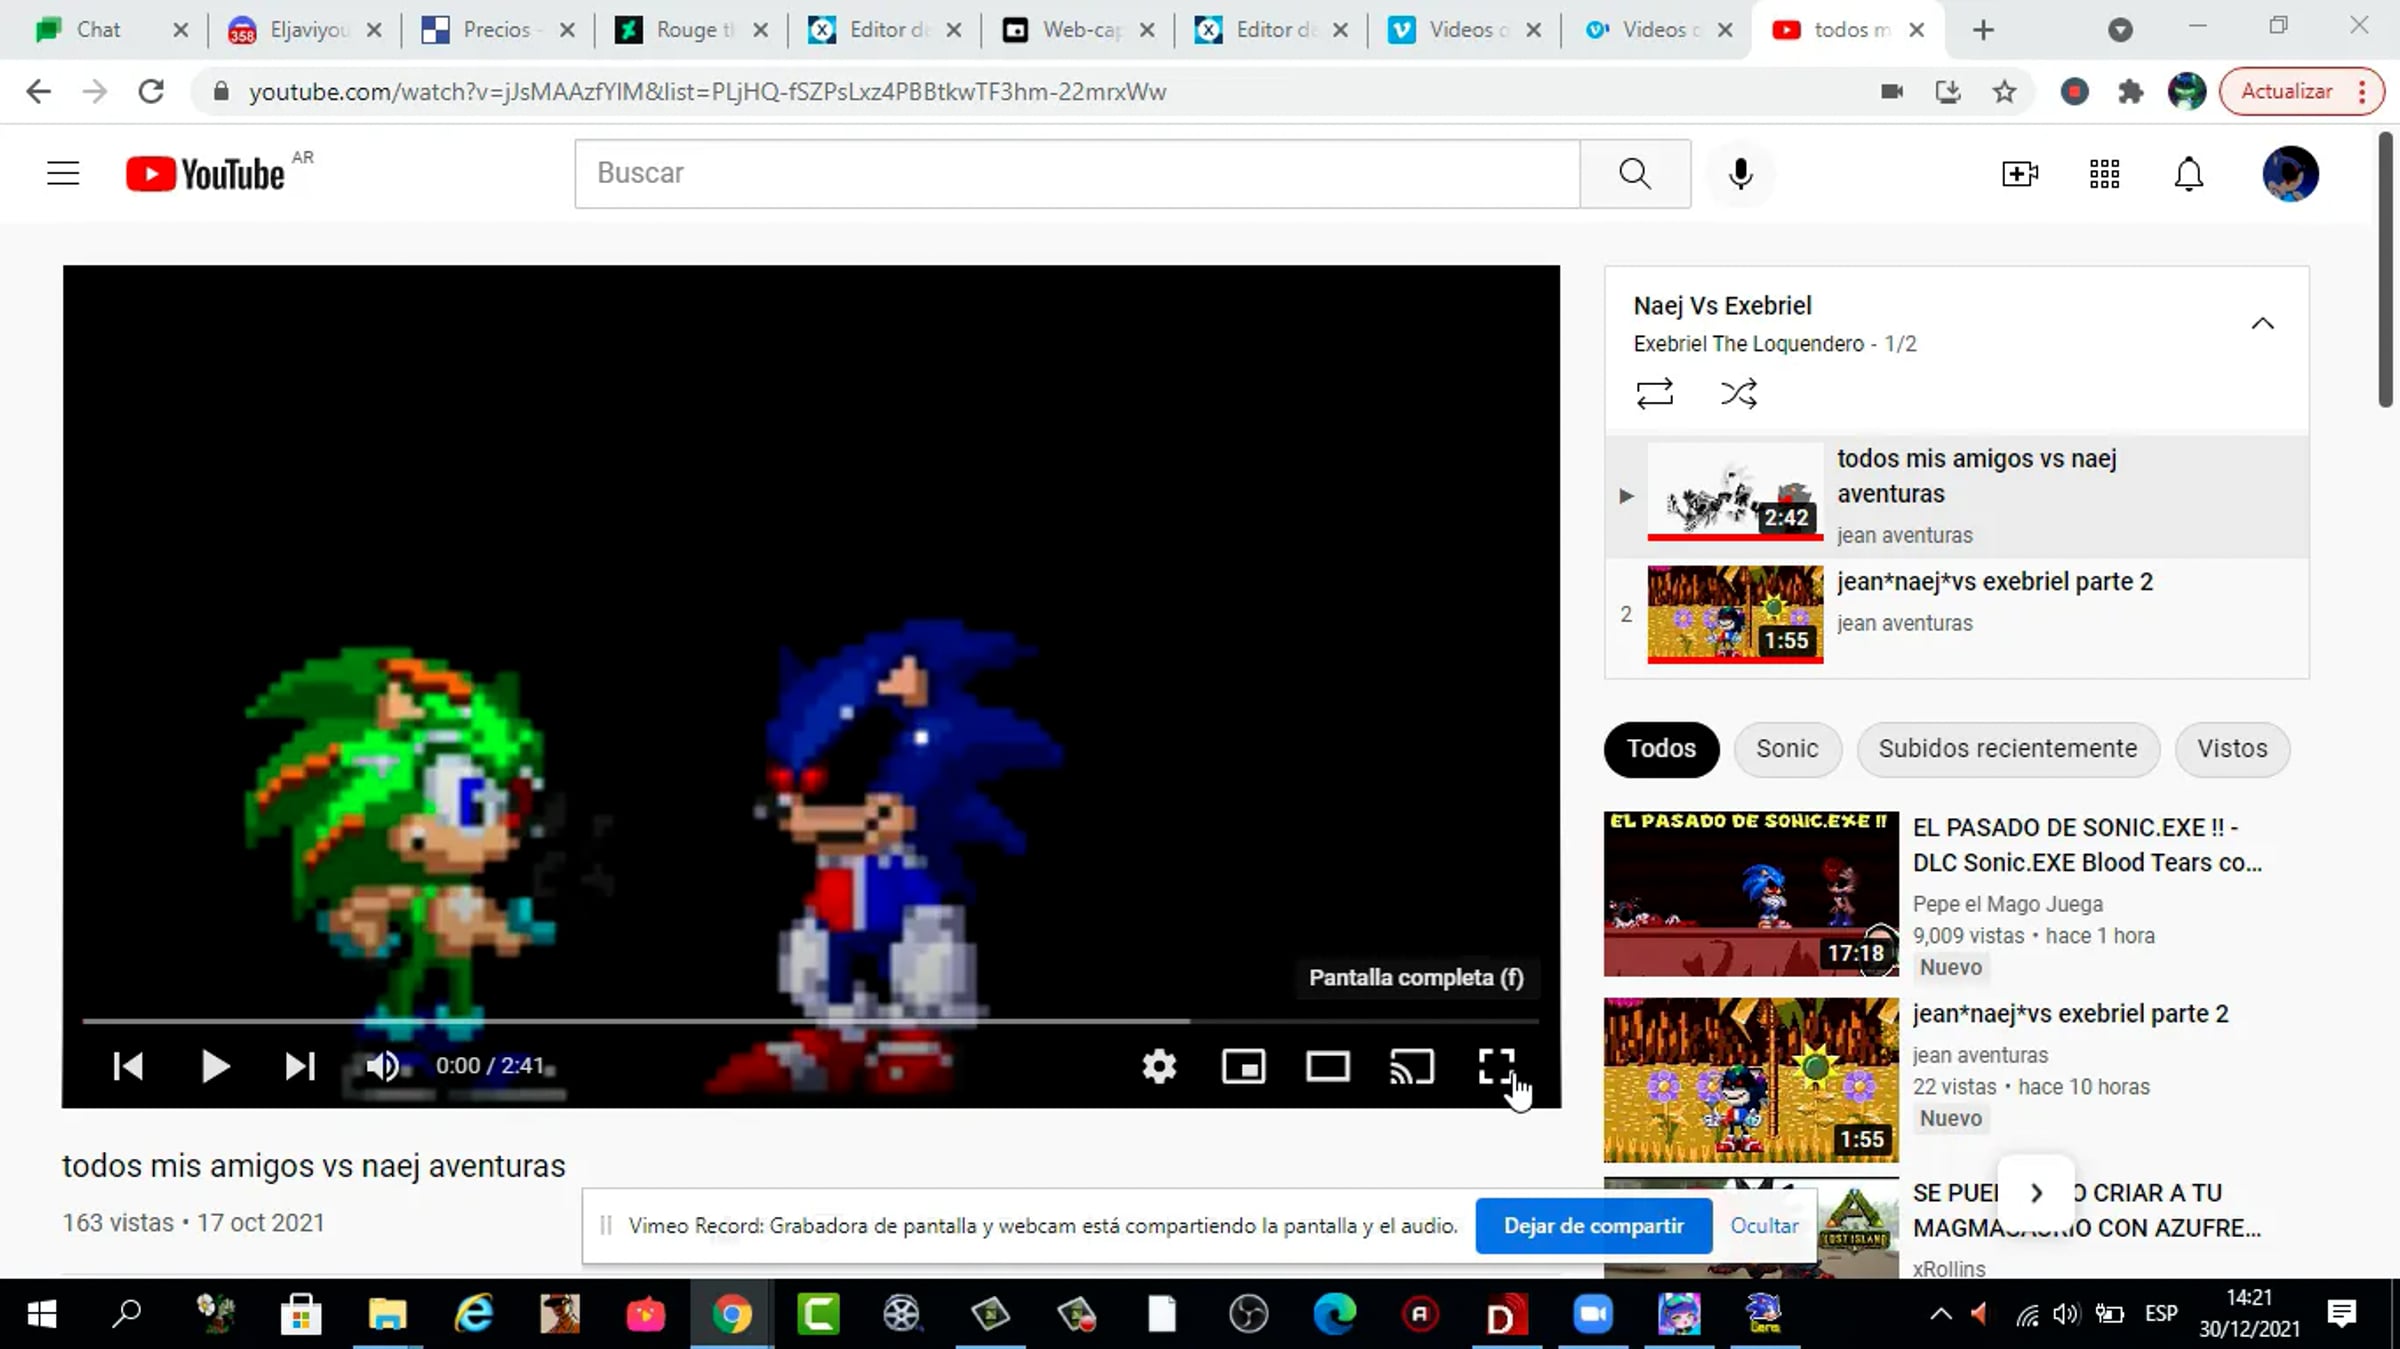Image resolution: width=2400 pixels, height=1349 pixels.
Task: Open the Create video icon
Action: point(2019,174)
